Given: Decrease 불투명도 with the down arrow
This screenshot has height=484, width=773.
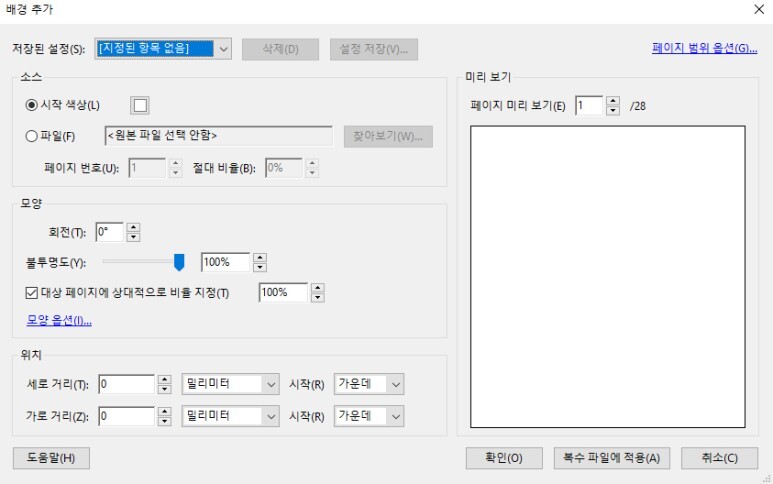Looking at the screenshot, I should click(x=260, y=267).
